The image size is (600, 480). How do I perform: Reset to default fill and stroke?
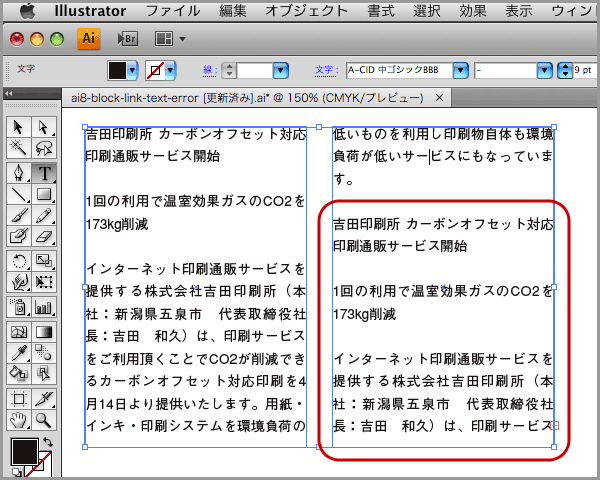pos(16,472)
